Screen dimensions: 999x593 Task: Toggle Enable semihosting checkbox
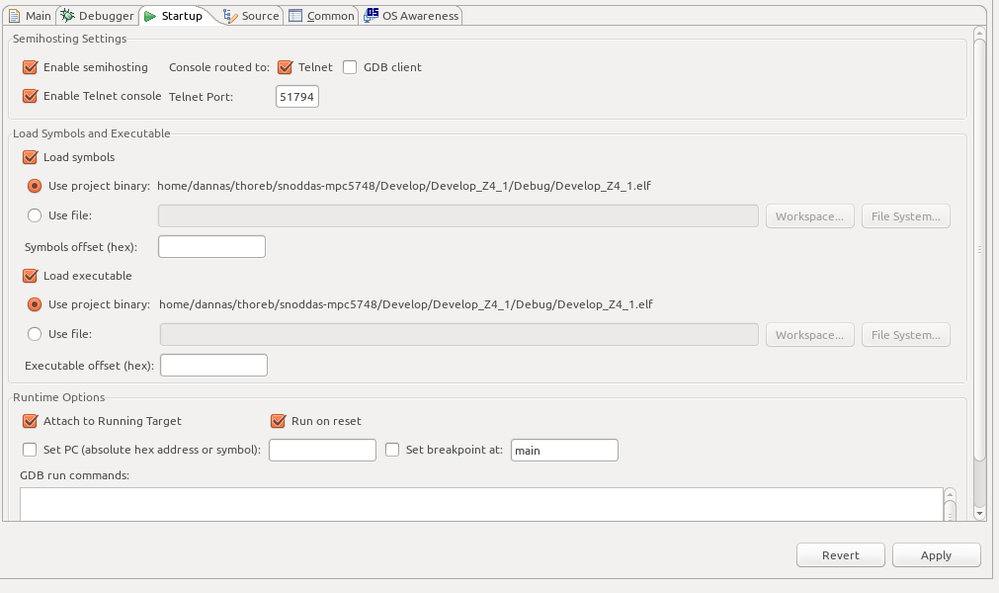pyautogui.click(x=30, y=67)
